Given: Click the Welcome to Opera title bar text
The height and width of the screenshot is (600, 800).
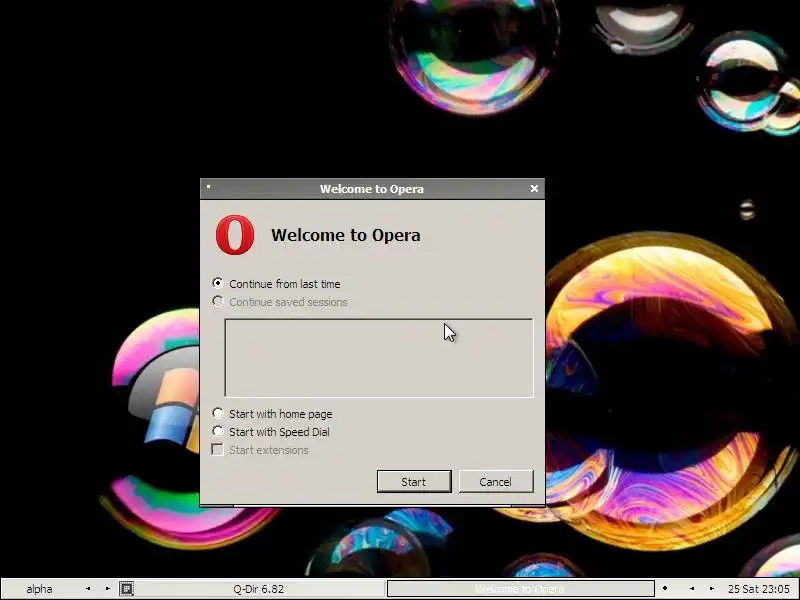Looking at the screenshot, I should point(372,189).
